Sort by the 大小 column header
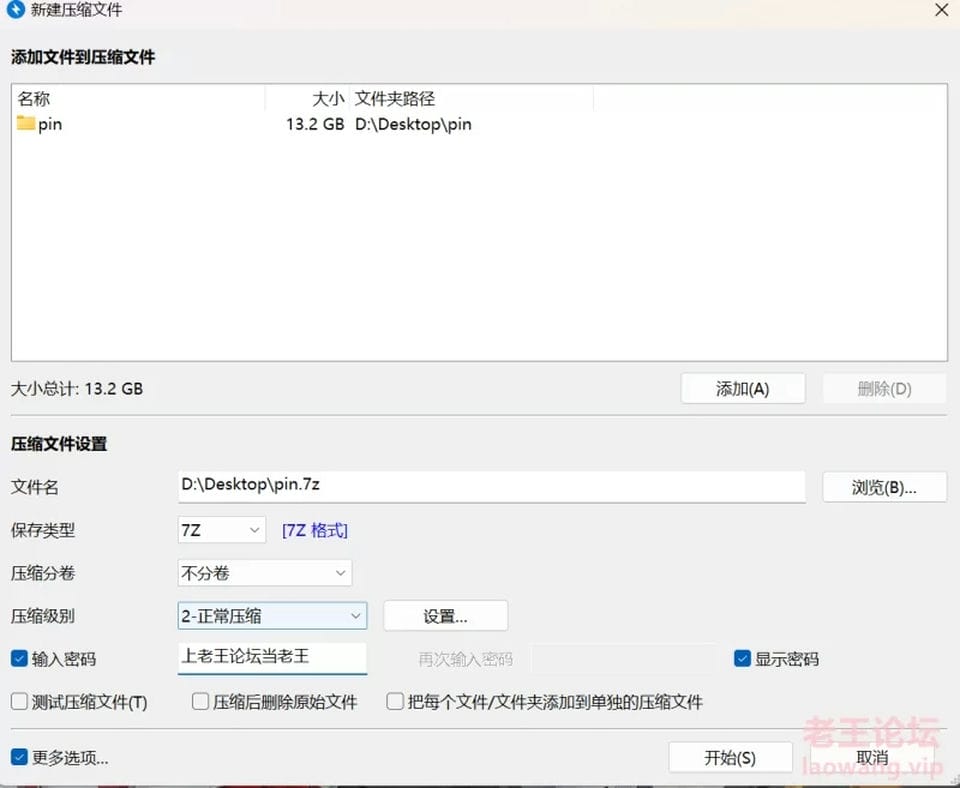This screenshot has height=788, width=960. click(x=307, y=98)
